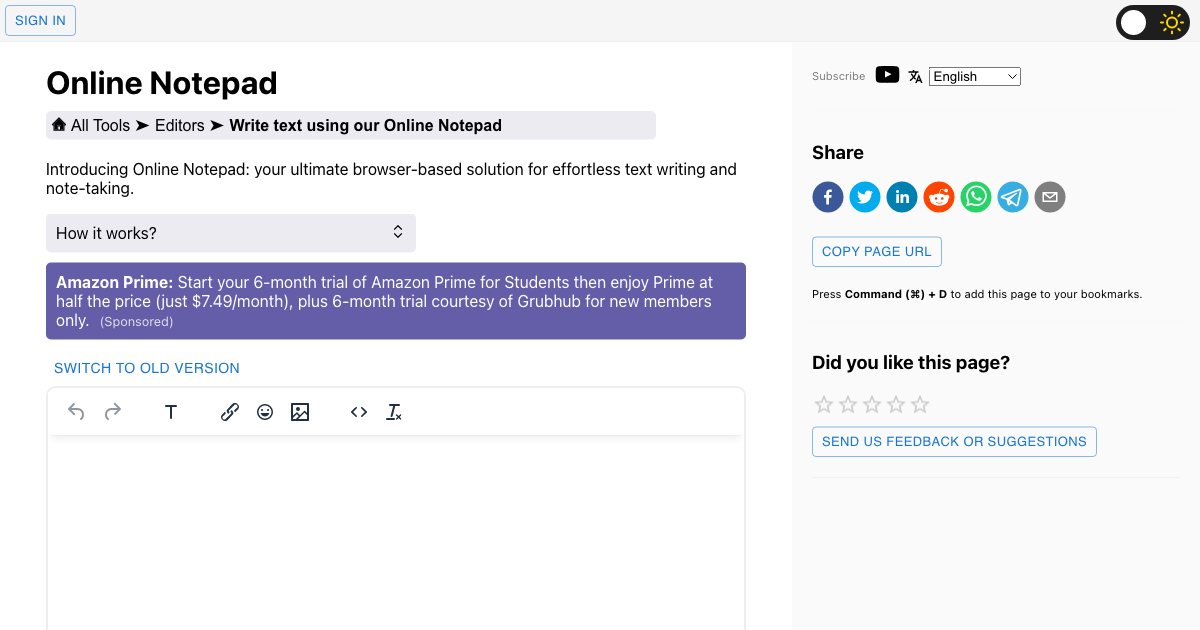Click the Switch to Old Version link
Image resolution: width=1200 pixels, height=630 pixels.
point(147,368)
